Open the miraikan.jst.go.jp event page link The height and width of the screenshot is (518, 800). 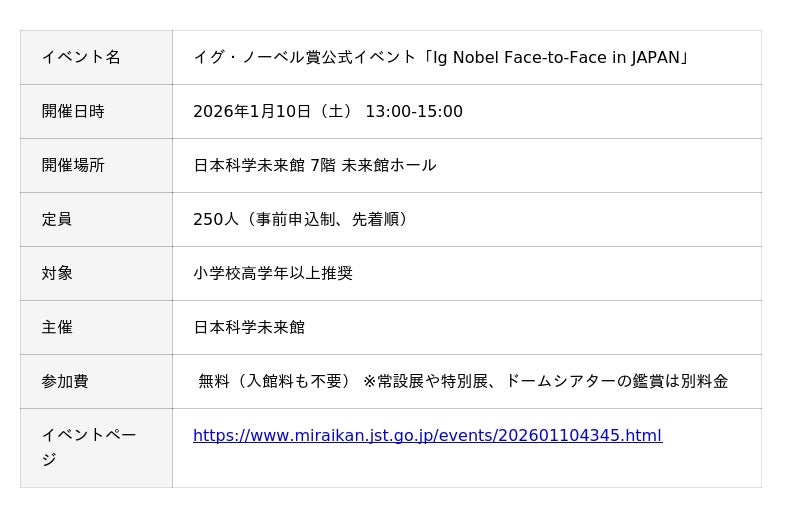tap(427, 435)
